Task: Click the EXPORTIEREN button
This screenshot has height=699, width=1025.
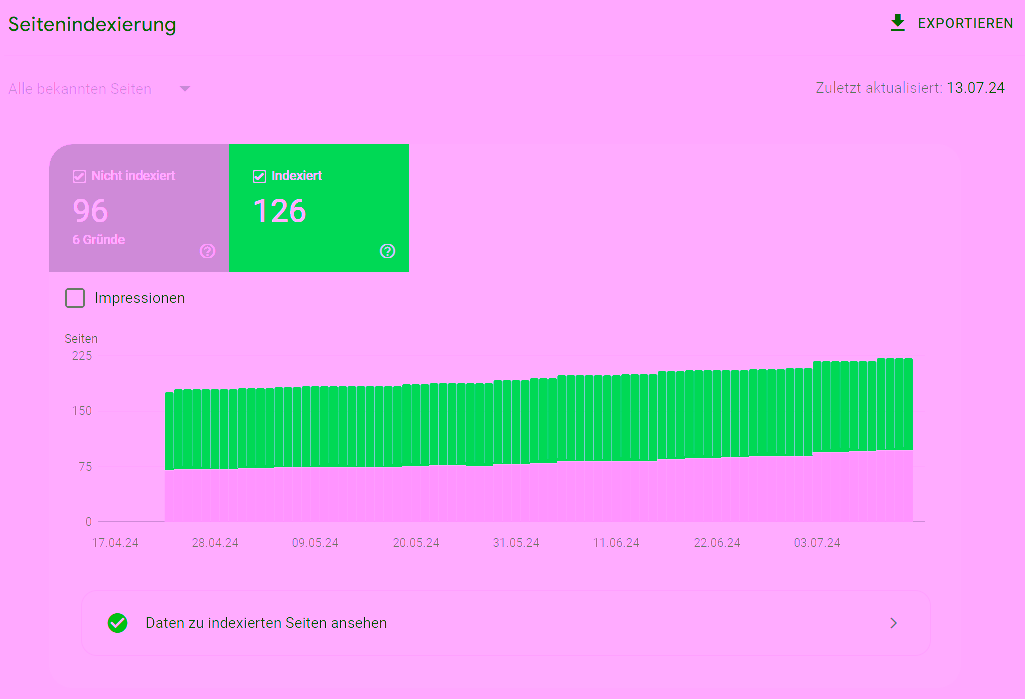Action: pos(952,22)
